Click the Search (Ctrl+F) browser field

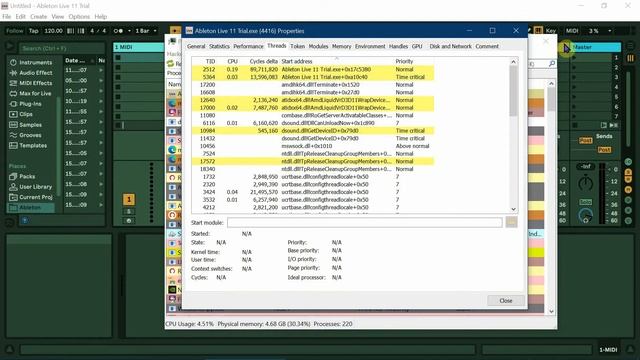tap(62, 48)
